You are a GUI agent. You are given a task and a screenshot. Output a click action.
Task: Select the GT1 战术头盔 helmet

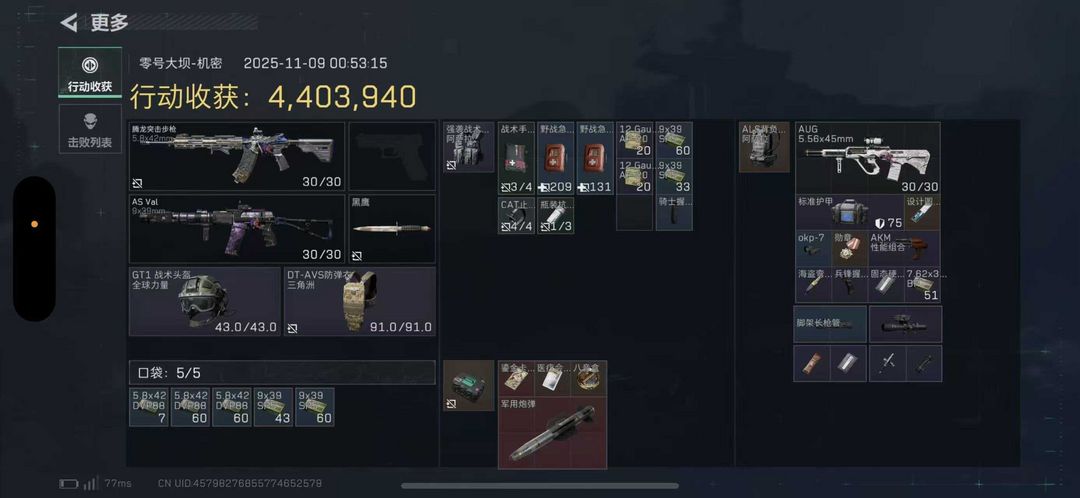pos(205,302)
